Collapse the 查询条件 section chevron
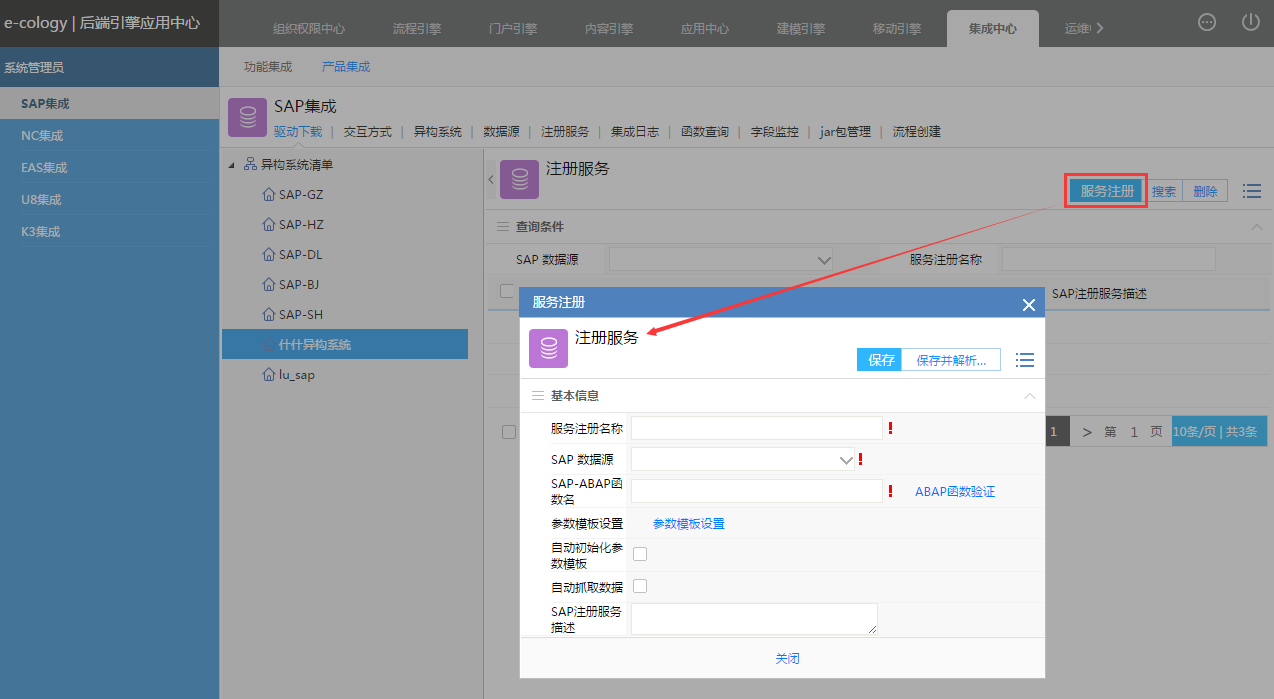The height and width of the screenshot is (699, 1274). [1256, 227]
